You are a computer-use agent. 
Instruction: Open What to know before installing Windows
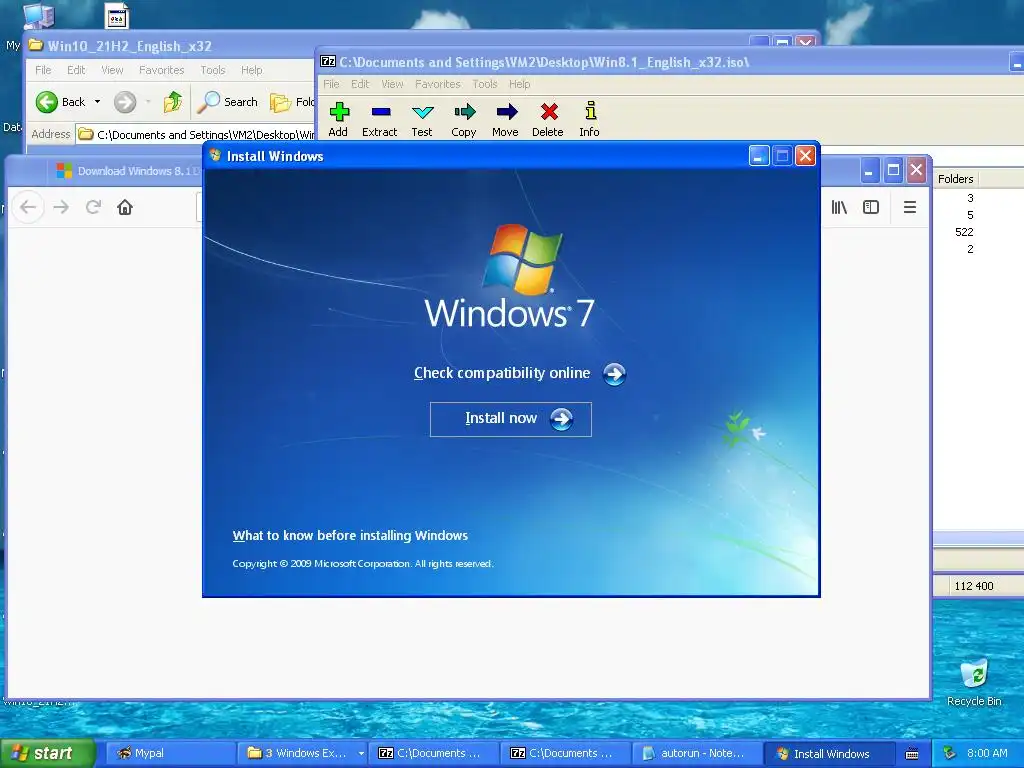(x=350, y=536)
